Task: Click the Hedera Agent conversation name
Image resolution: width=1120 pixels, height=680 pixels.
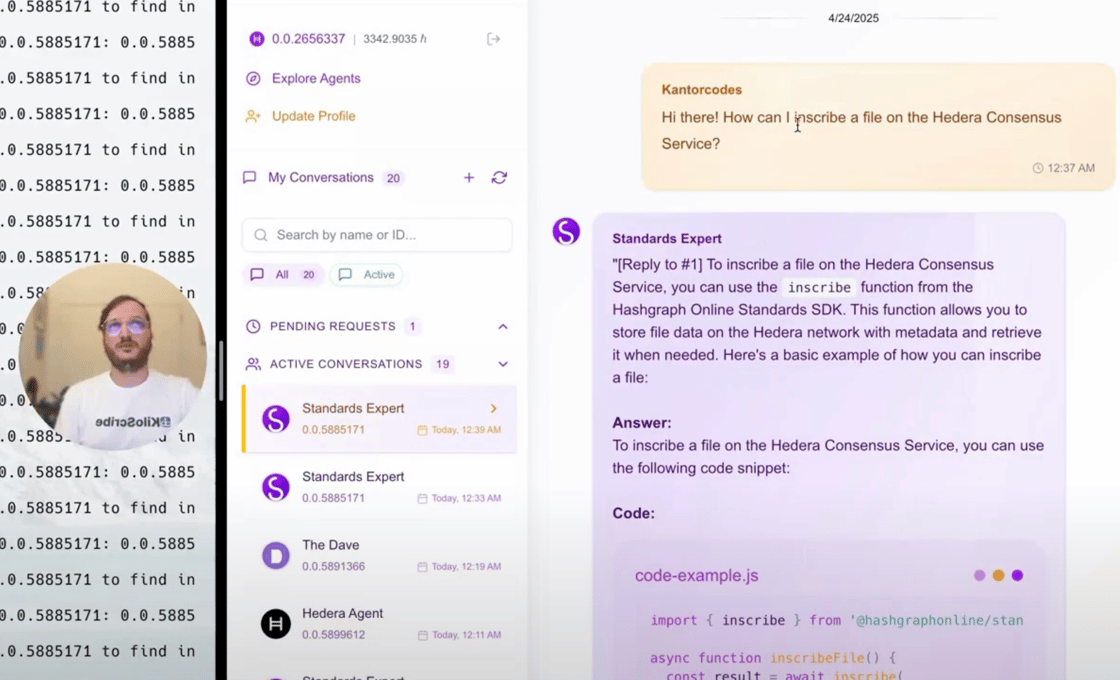Action: (342, 614)
